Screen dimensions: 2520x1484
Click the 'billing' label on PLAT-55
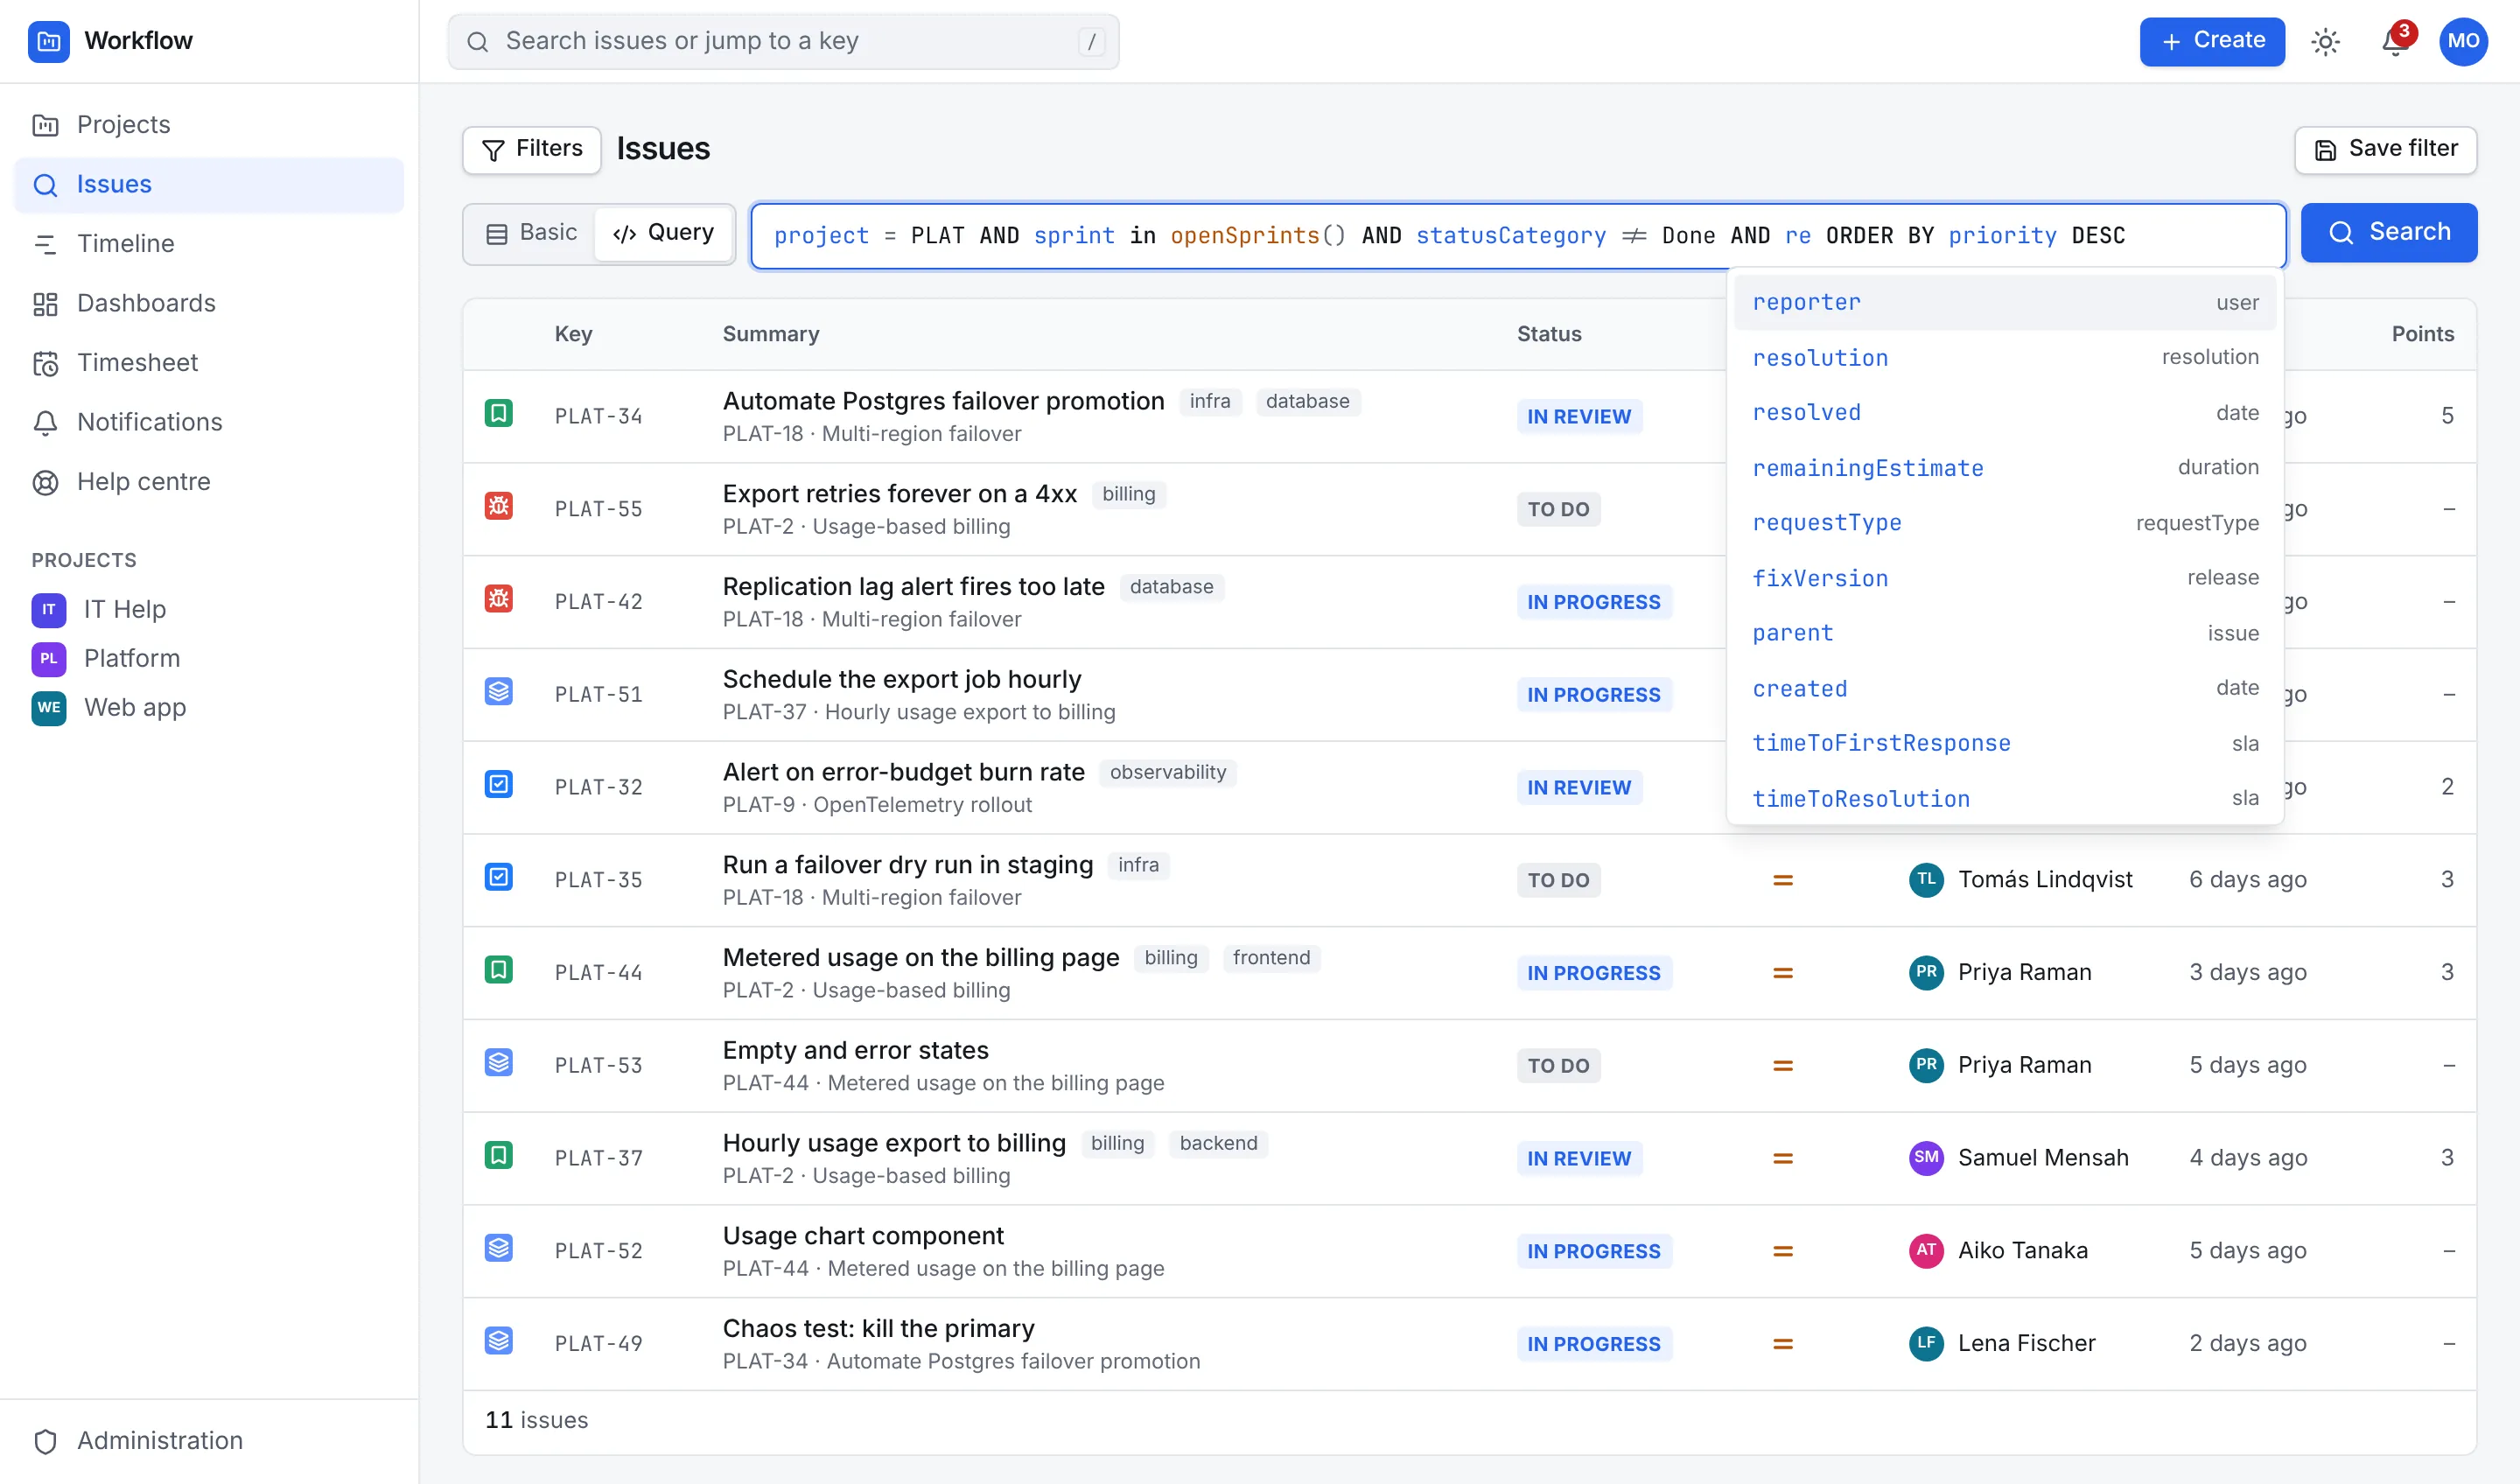[1128, 494]
